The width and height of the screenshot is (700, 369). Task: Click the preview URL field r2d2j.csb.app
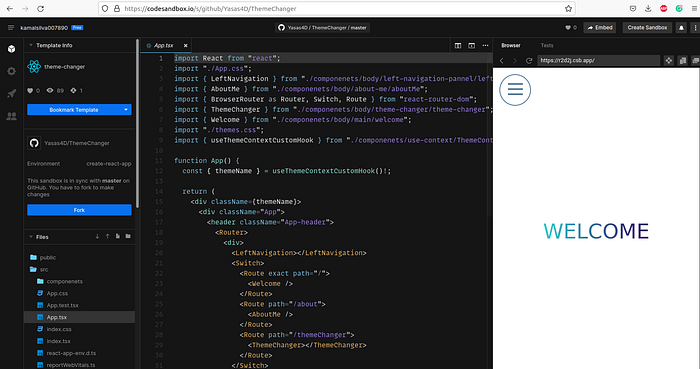click(x=598, y=61)
